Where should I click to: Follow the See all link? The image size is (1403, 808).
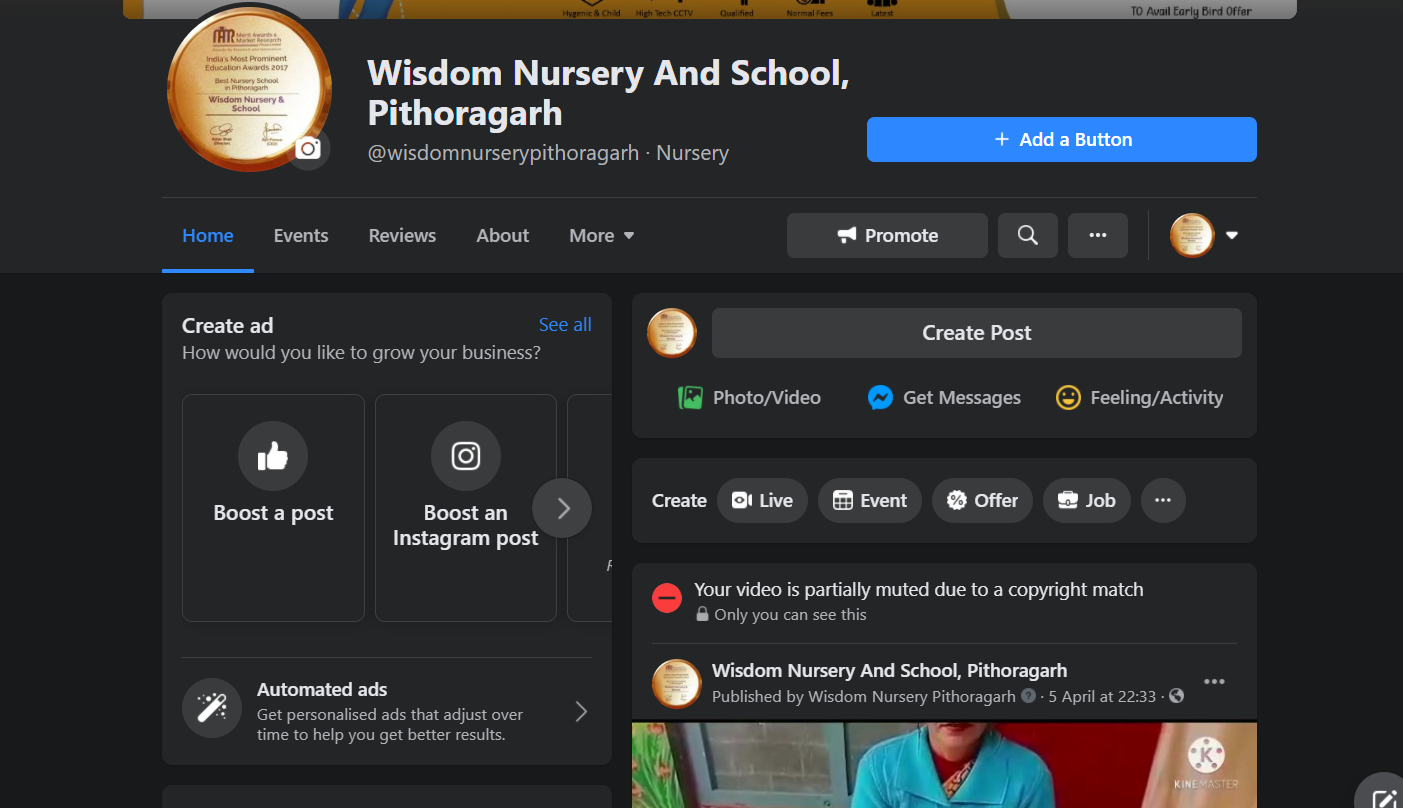tap(565, 325)
